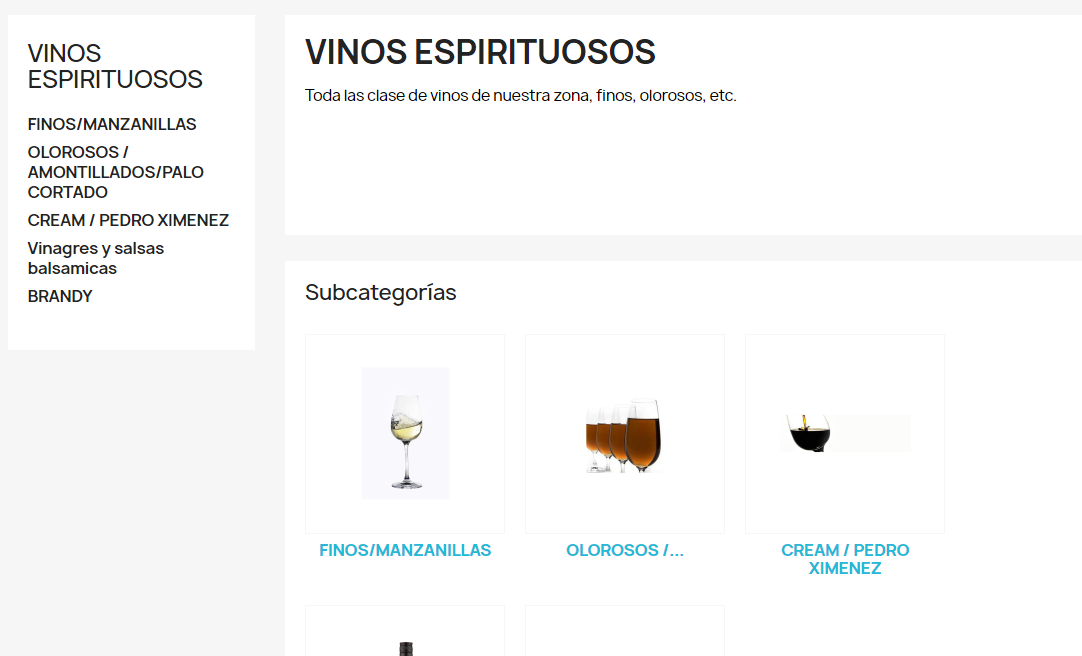The width and height of the screenshot is (1082, 656).
Task: Click the amber sherry glasses picture
Action: click(624, 435)
